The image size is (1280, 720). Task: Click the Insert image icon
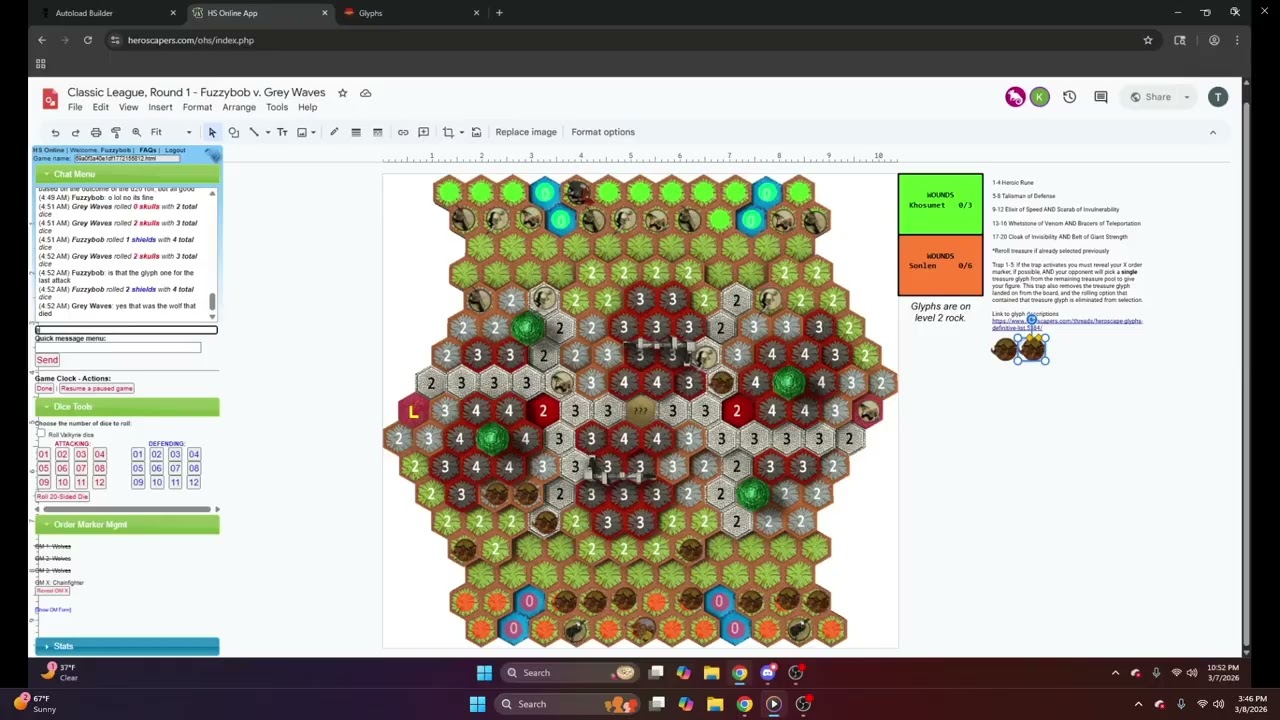301,132
